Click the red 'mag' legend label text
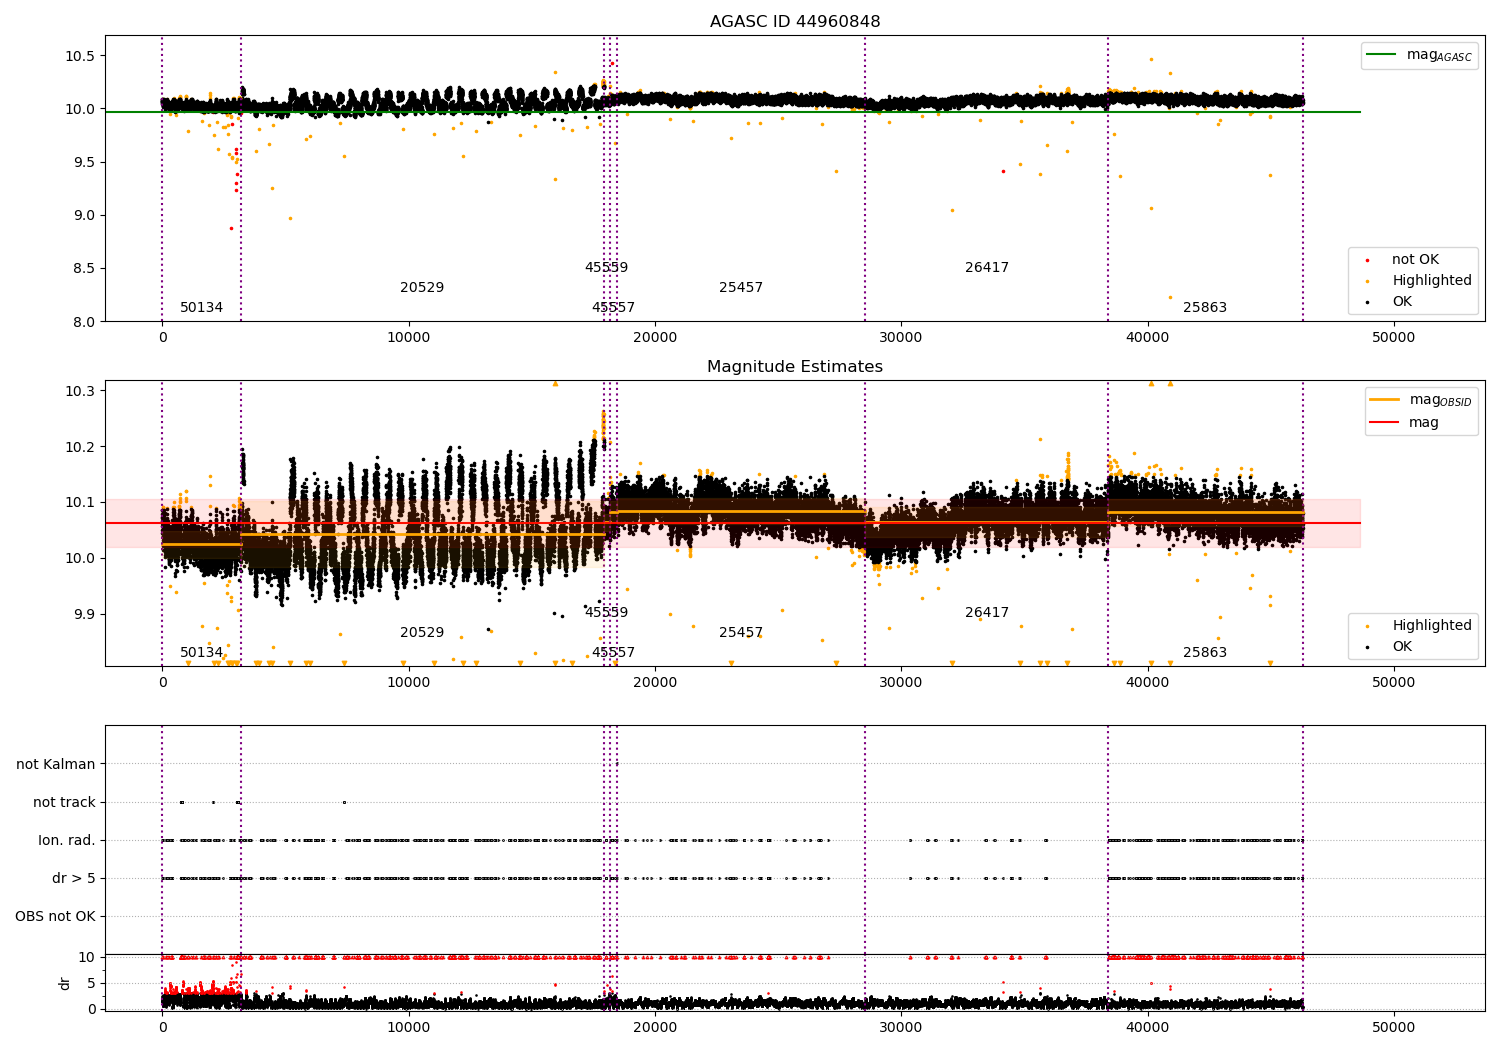 tap(1424, 423)
